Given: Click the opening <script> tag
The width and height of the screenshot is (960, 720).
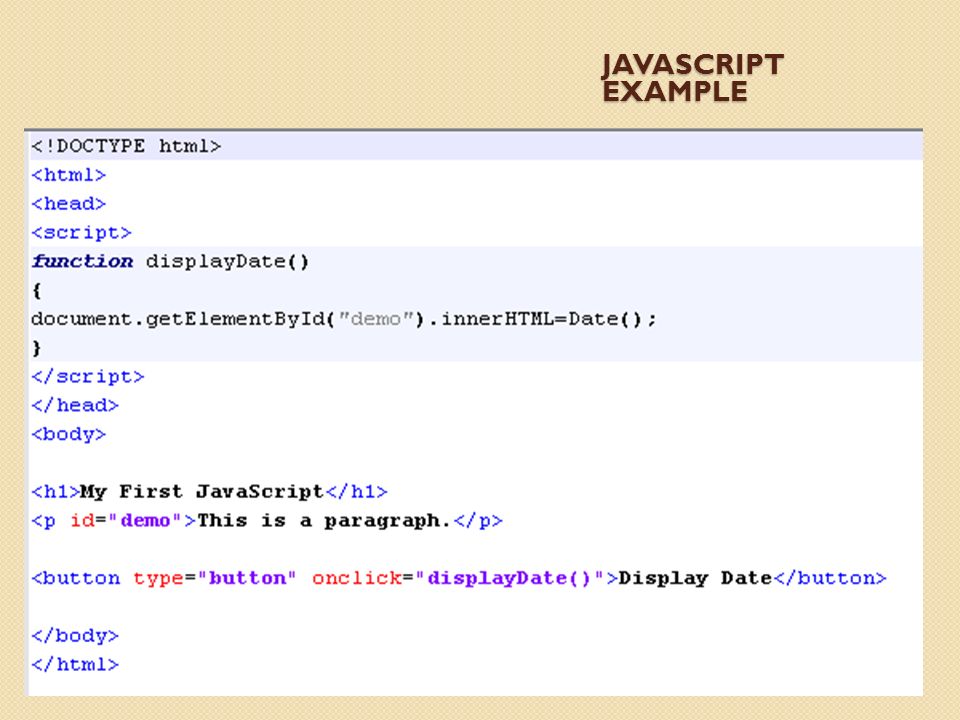Looking at the screenshot, I should 81,233.
